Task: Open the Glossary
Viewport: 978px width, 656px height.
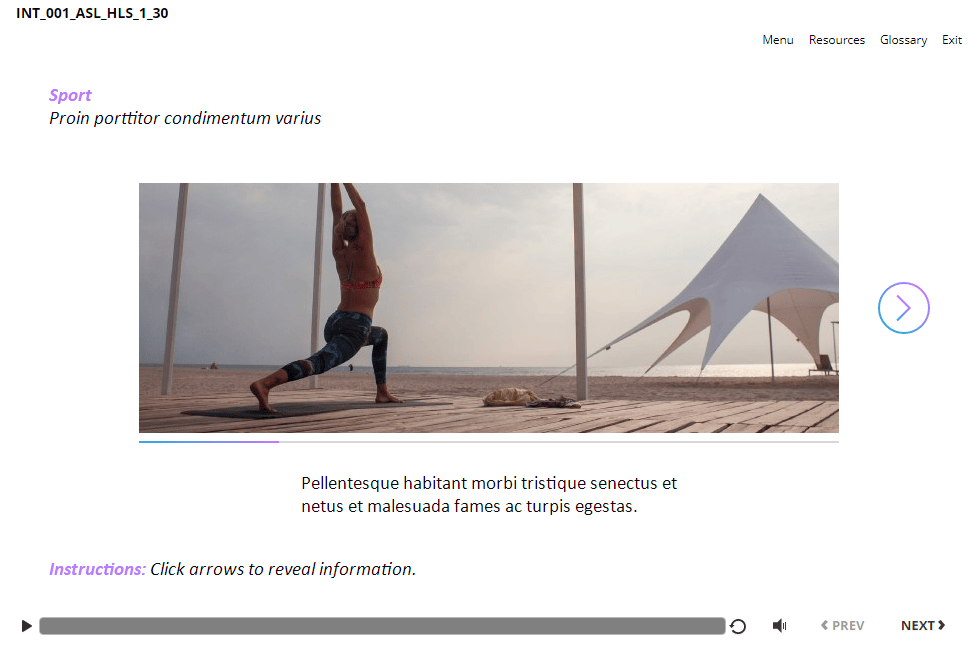Action: 904,41
